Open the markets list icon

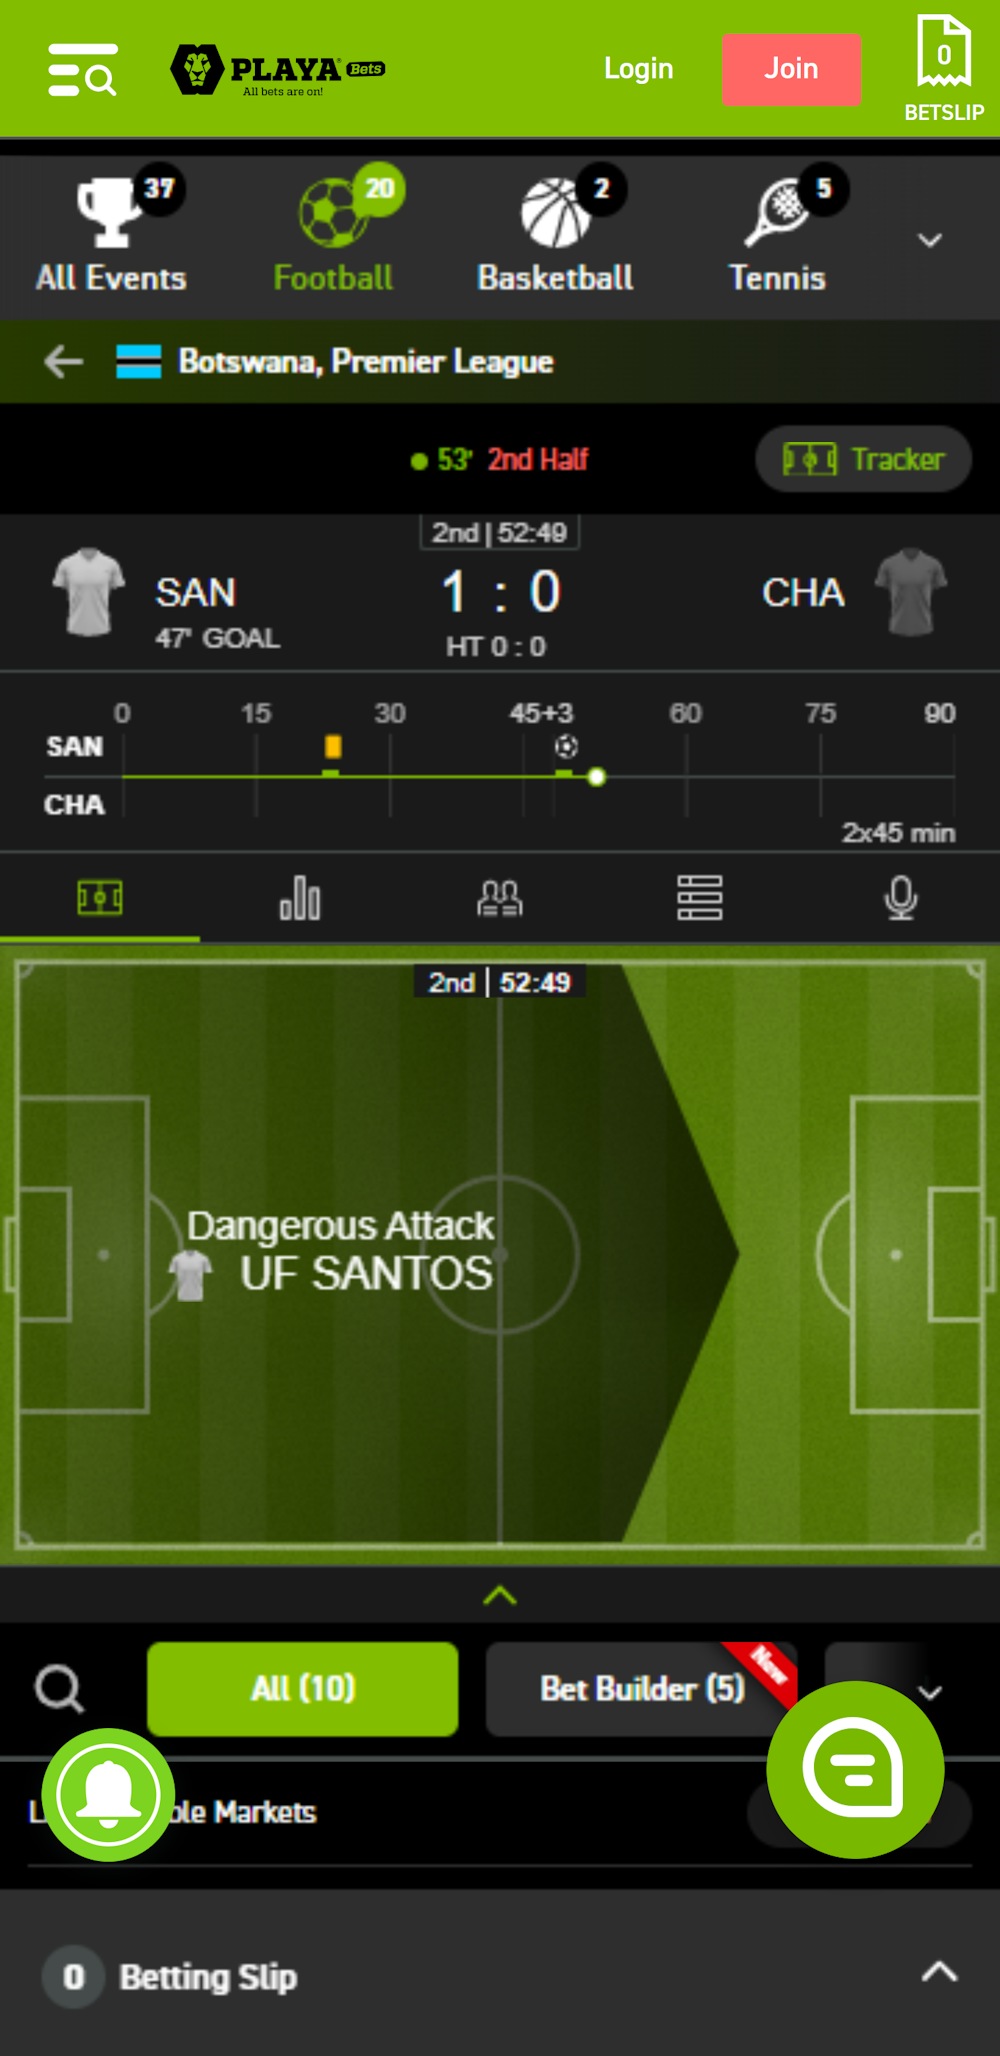click(x=699, y=898)
